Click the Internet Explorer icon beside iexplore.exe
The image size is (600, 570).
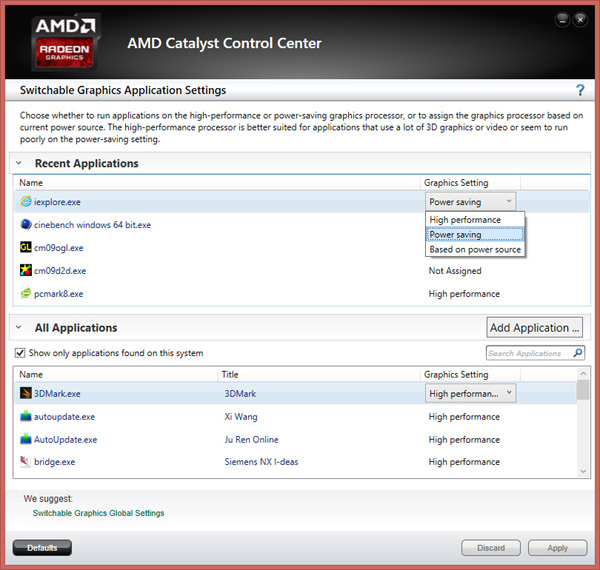point(26,201)
